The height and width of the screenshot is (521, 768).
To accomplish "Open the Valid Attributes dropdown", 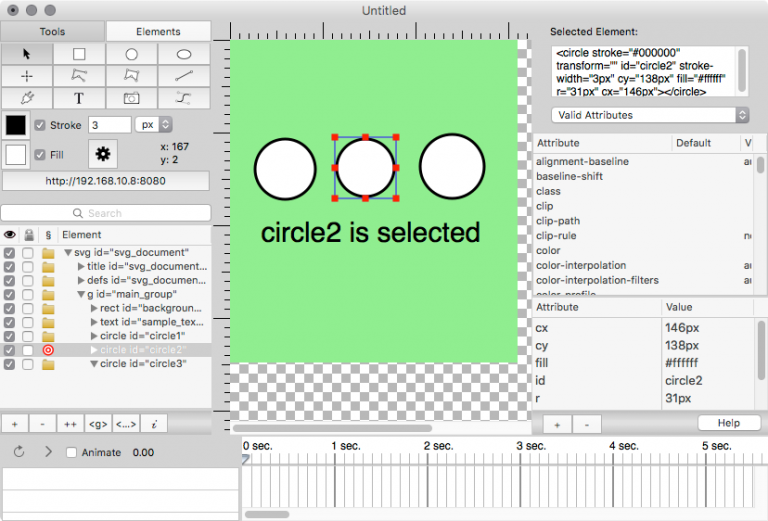I will click(650, 115).
